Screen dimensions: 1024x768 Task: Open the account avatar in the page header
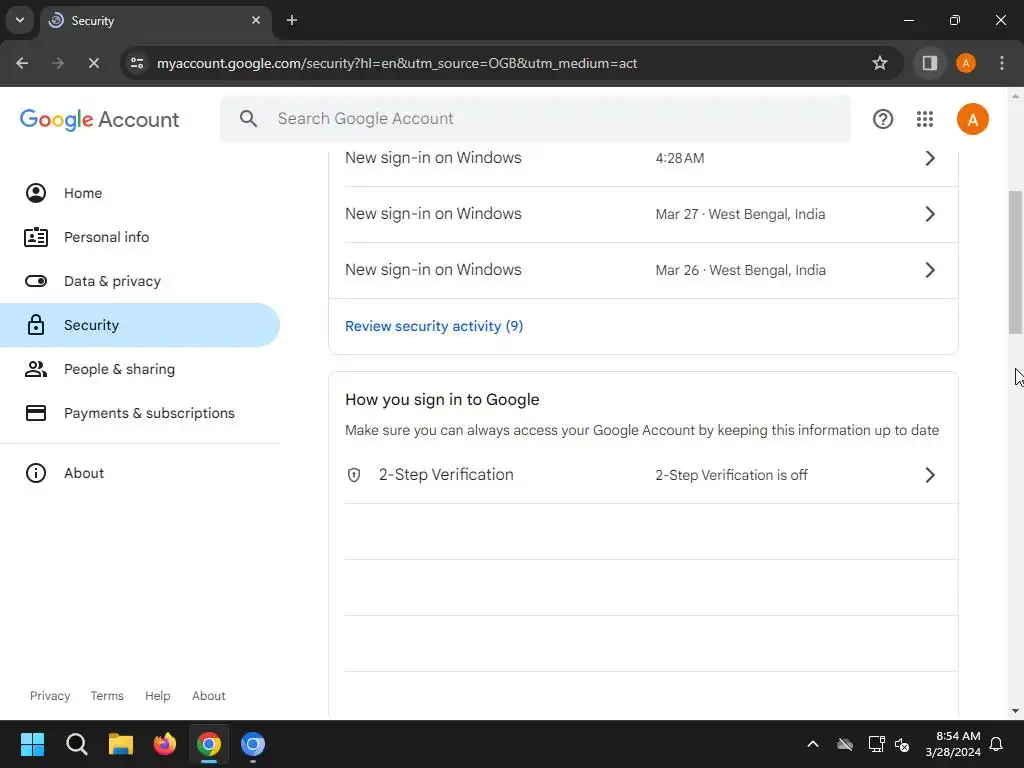tap(972, 119)
